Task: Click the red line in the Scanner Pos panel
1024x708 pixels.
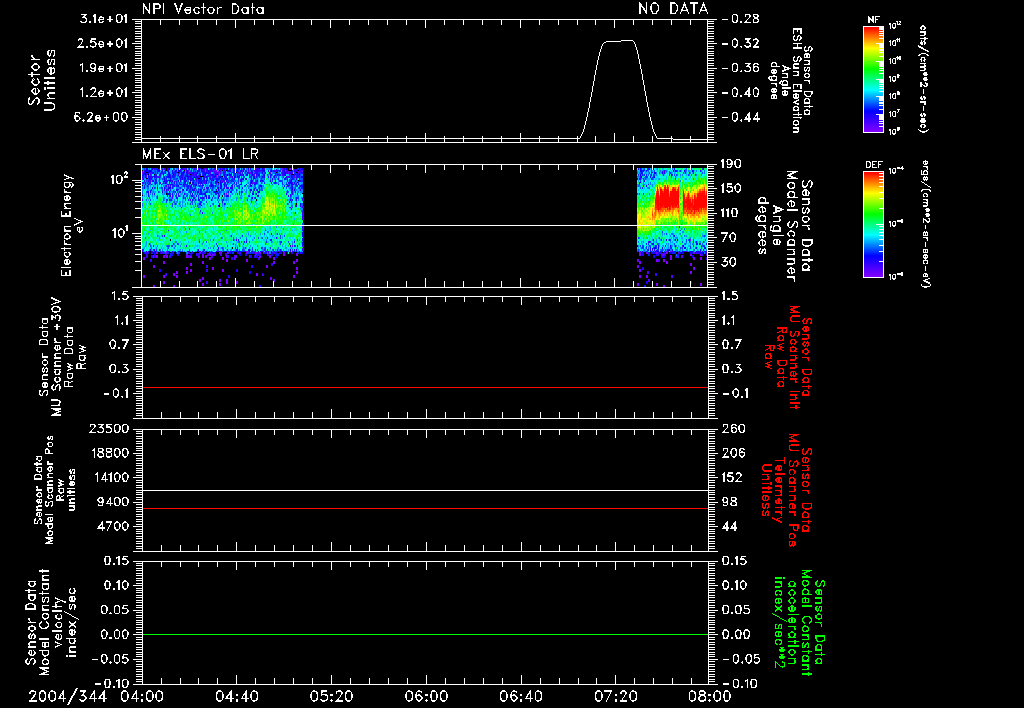Action: click(424, 508)
